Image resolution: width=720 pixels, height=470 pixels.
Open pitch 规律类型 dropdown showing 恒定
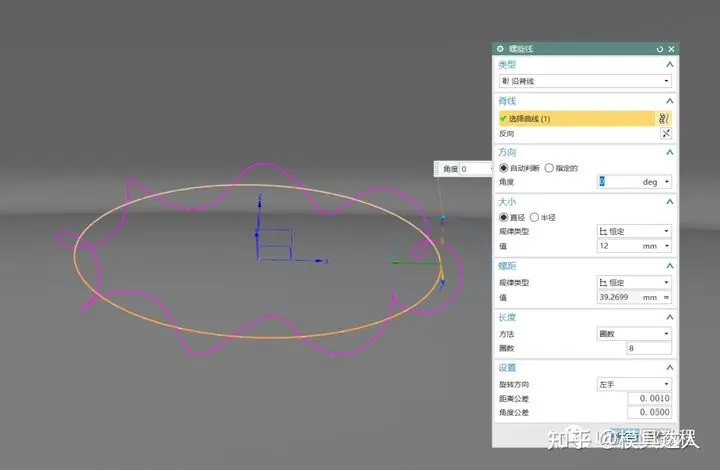[634, 282]
